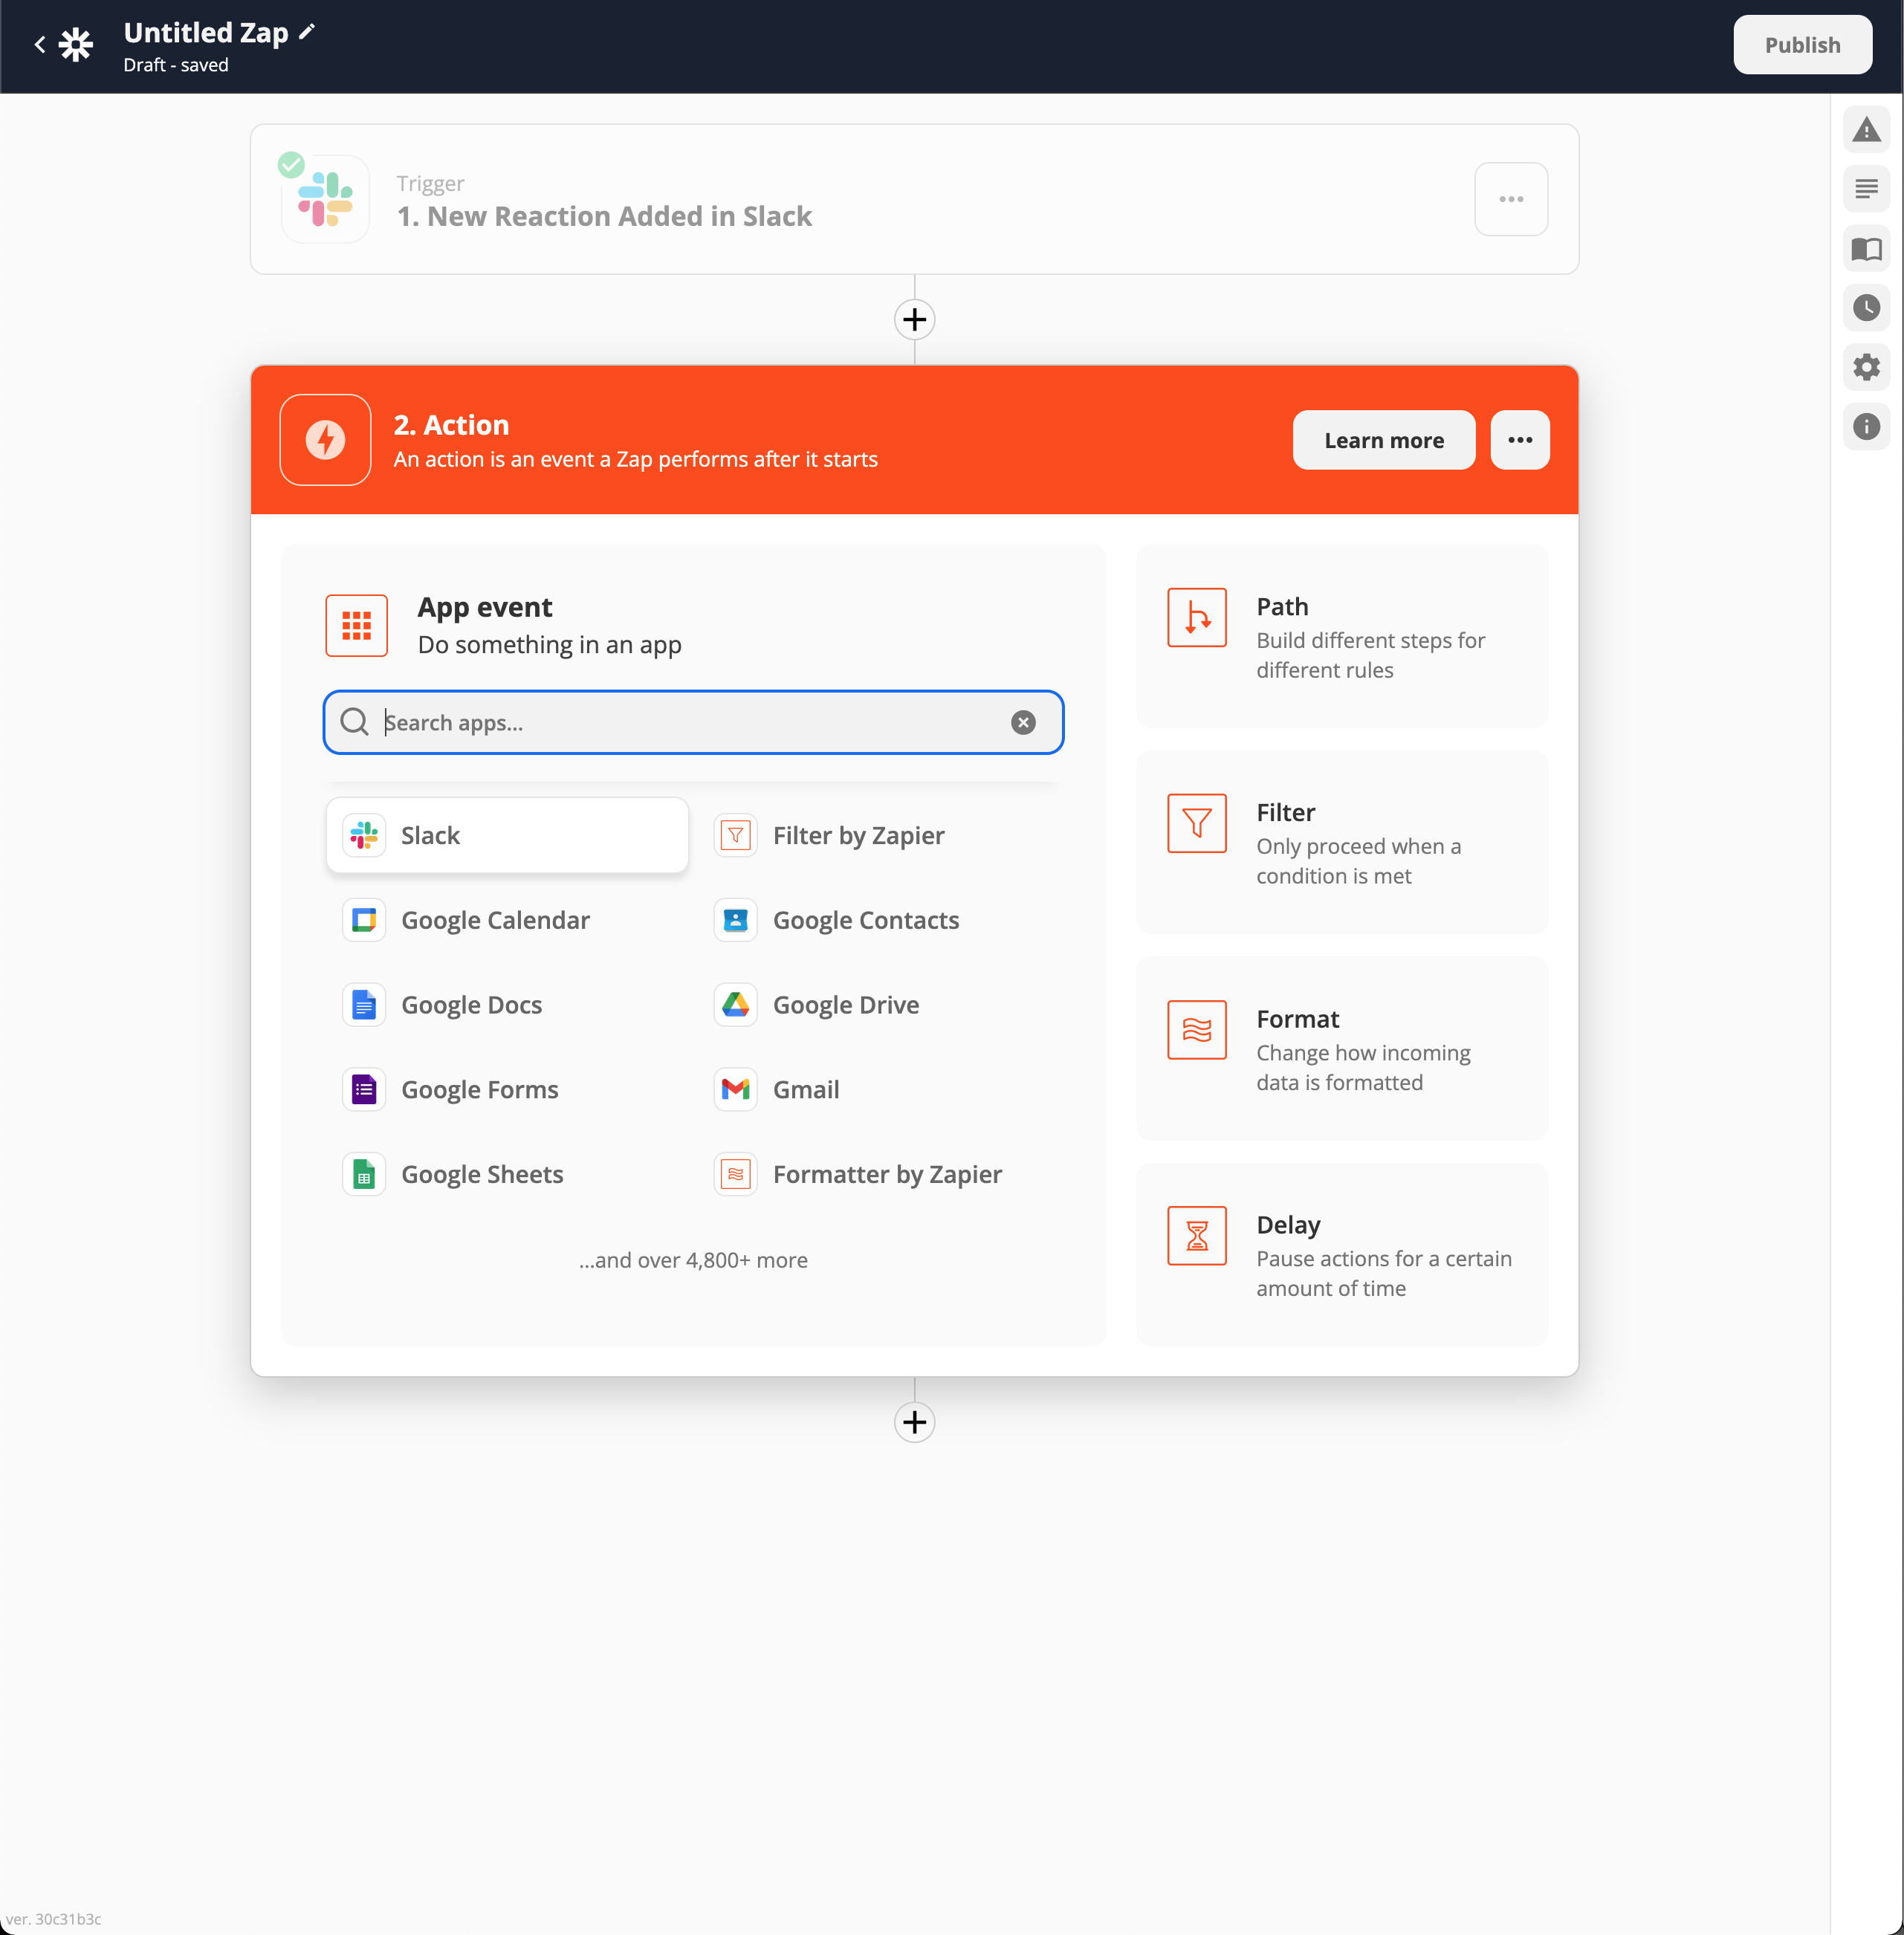
Task: Open the help book sidebar icon
Action: [x=1865, y=249]
